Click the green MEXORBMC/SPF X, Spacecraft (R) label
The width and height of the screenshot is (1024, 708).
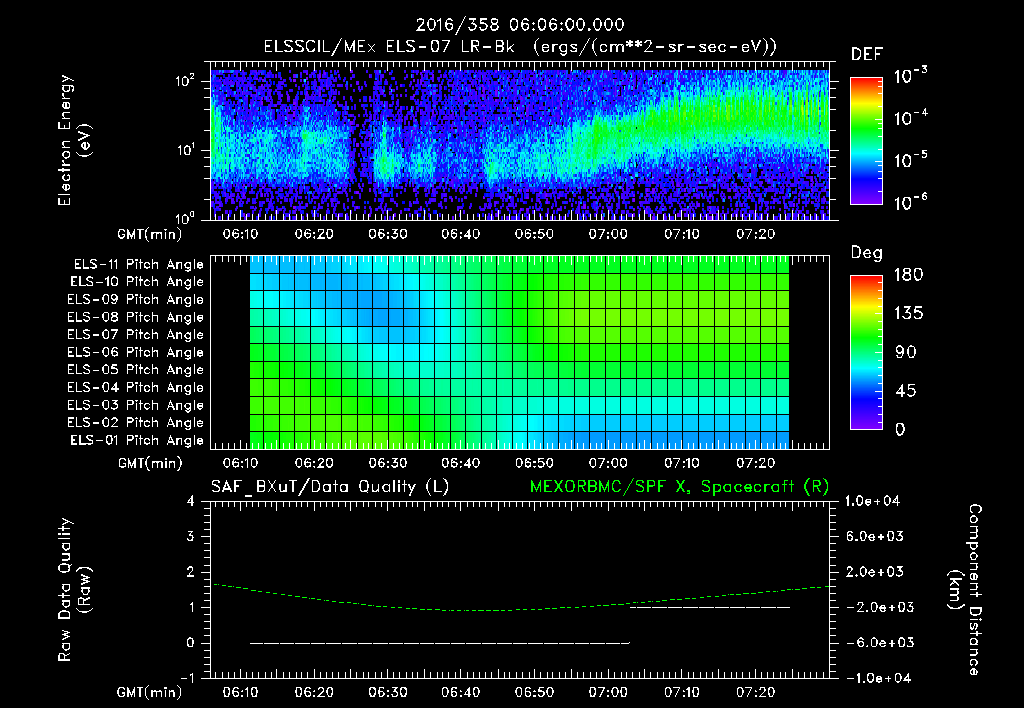tap(679, 487)
